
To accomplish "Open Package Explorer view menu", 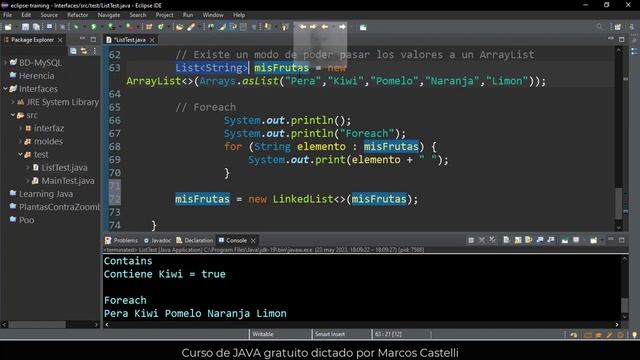I will [x=95, y=51].
